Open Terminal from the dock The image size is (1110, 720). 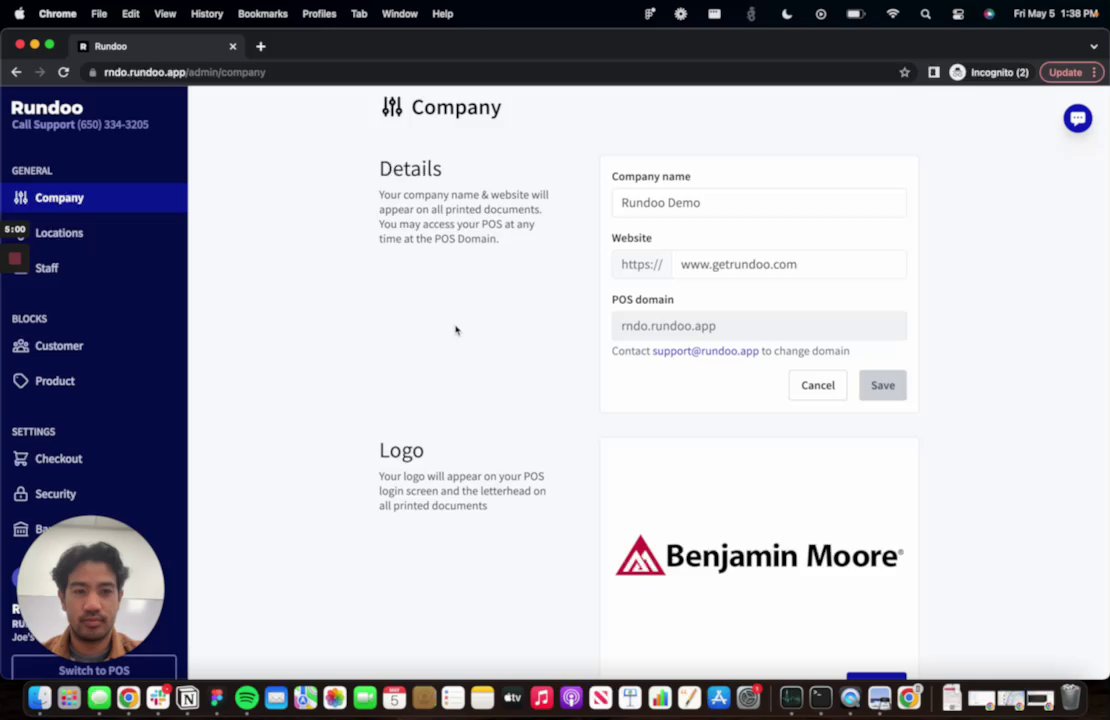click(x=820, y=698)
